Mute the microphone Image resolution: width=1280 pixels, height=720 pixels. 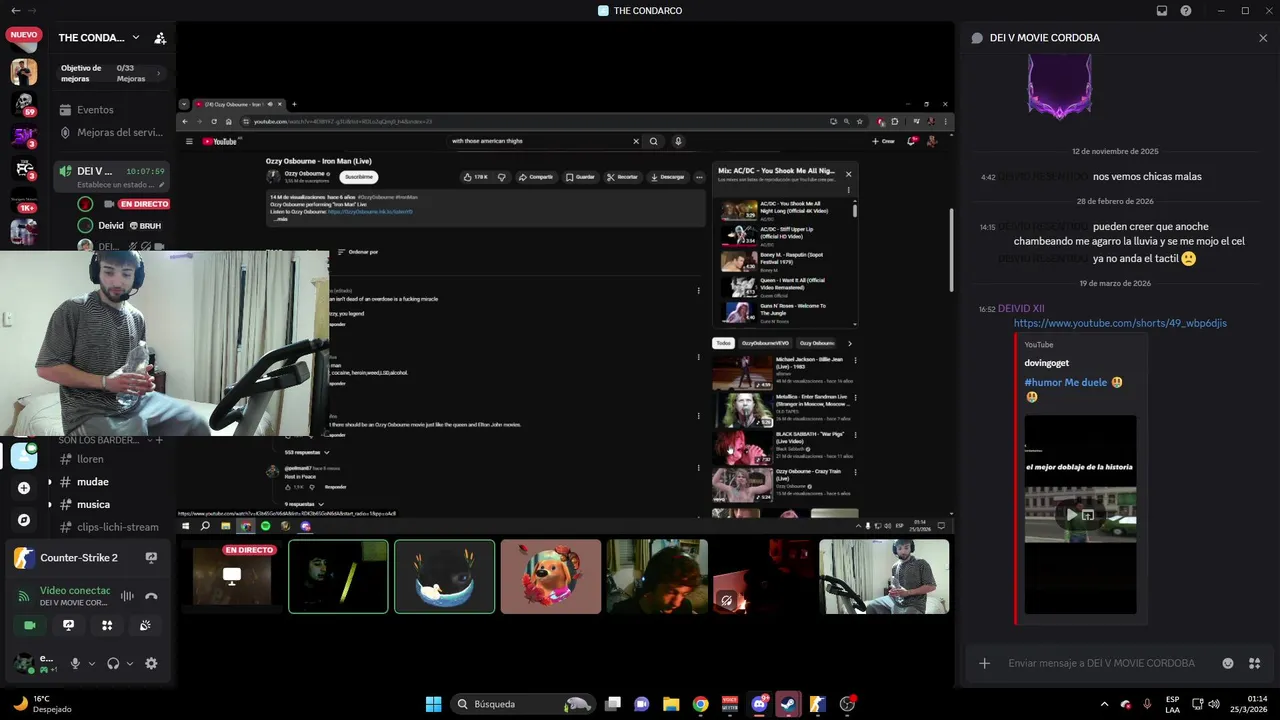point(75,663)
